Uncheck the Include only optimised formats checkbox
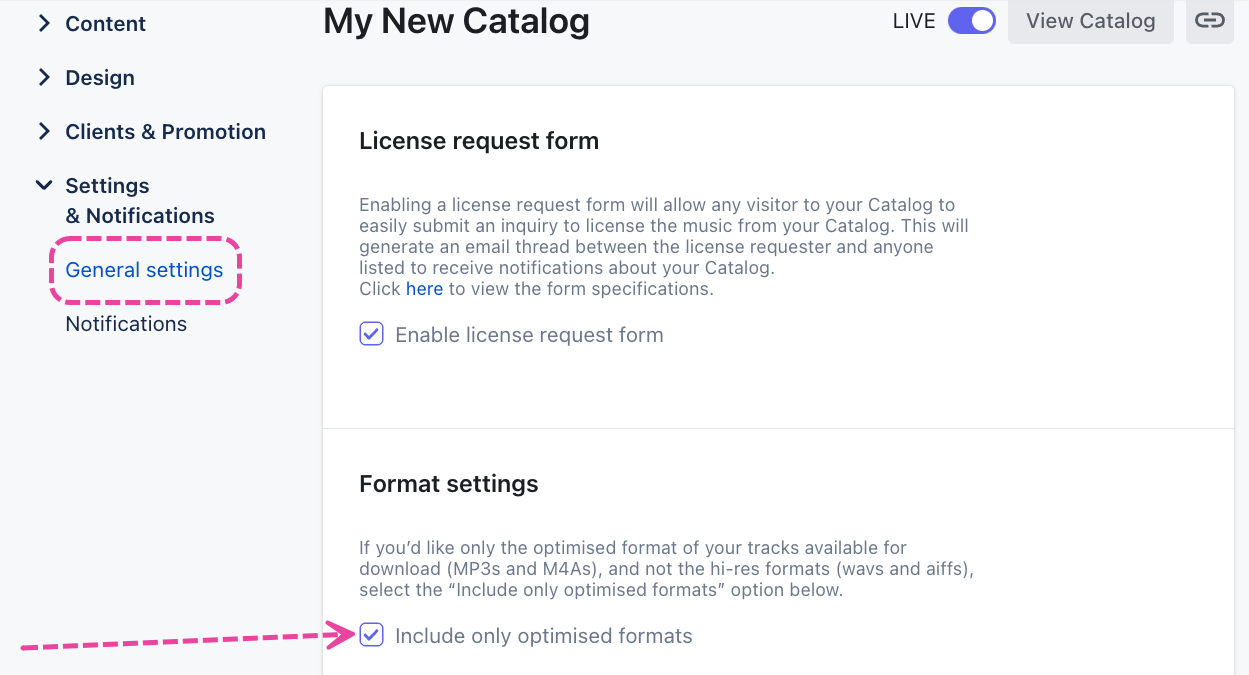Viewport: 1249px width, 675px height. (371, 635)
